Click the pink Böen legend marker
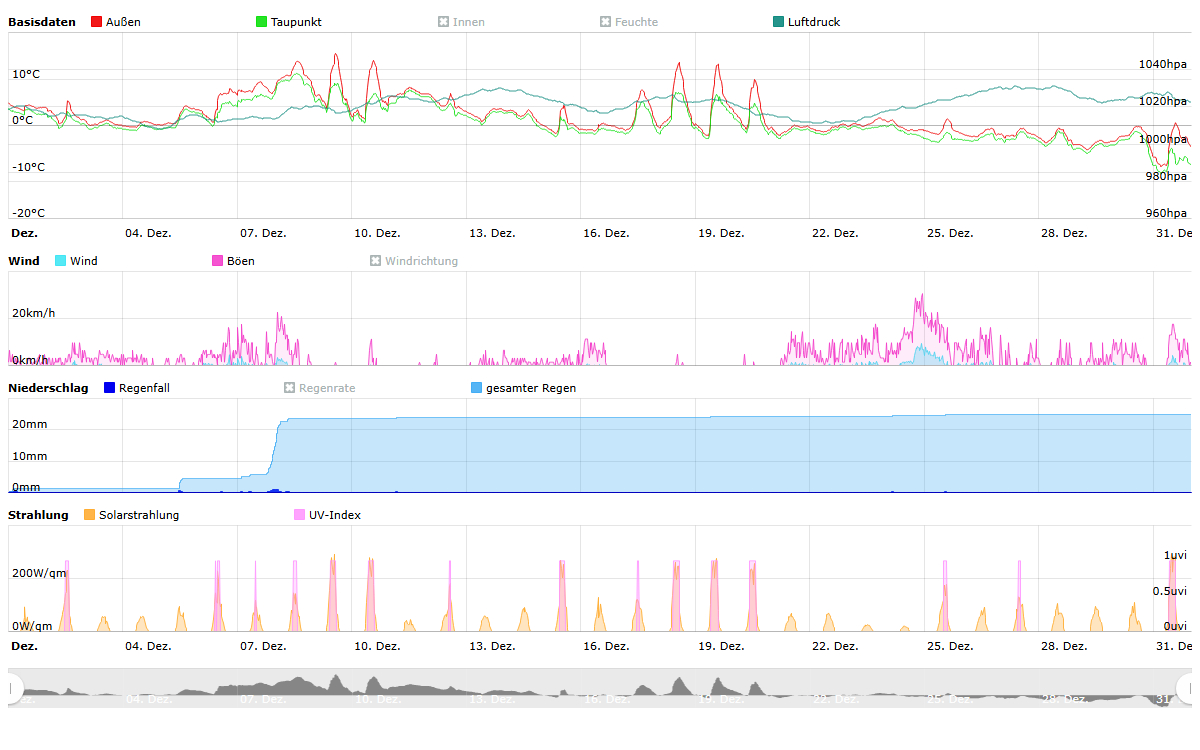Image resolution: width=1200 pixels, height=750 pixels. point(218,261)
